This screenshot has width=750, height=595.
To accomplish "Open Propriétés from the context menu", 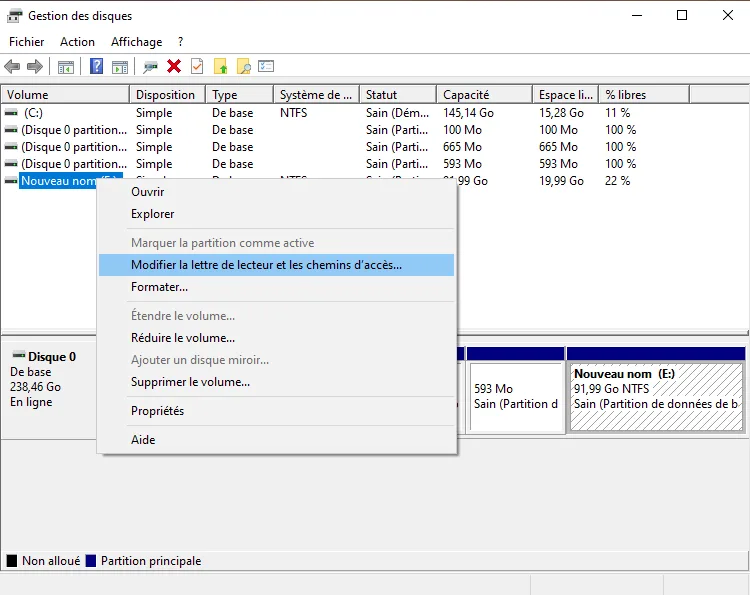I will tap(276, 411).
